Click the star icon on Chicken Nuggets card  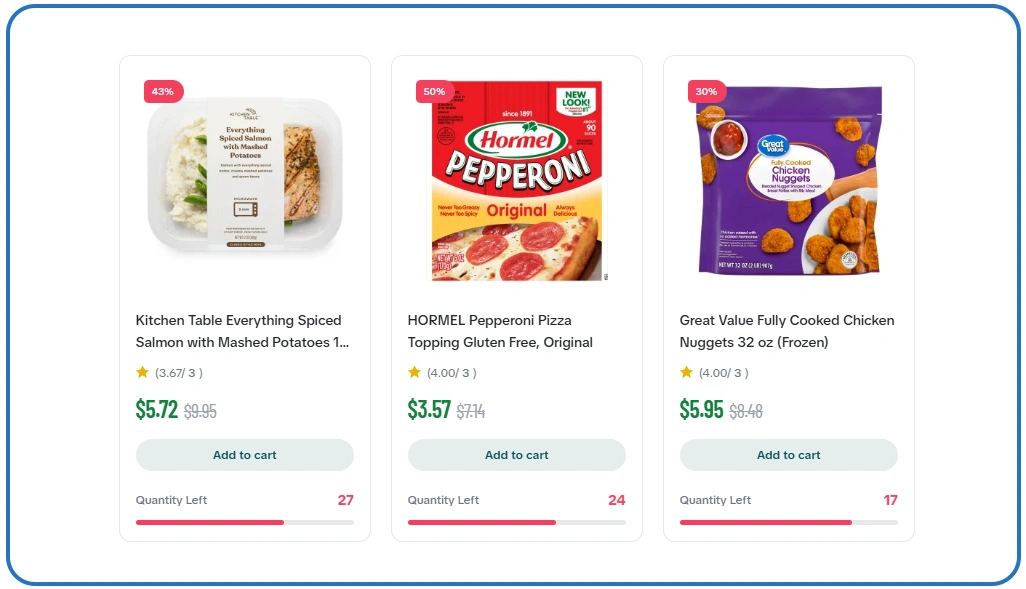[x=684, y=372]
